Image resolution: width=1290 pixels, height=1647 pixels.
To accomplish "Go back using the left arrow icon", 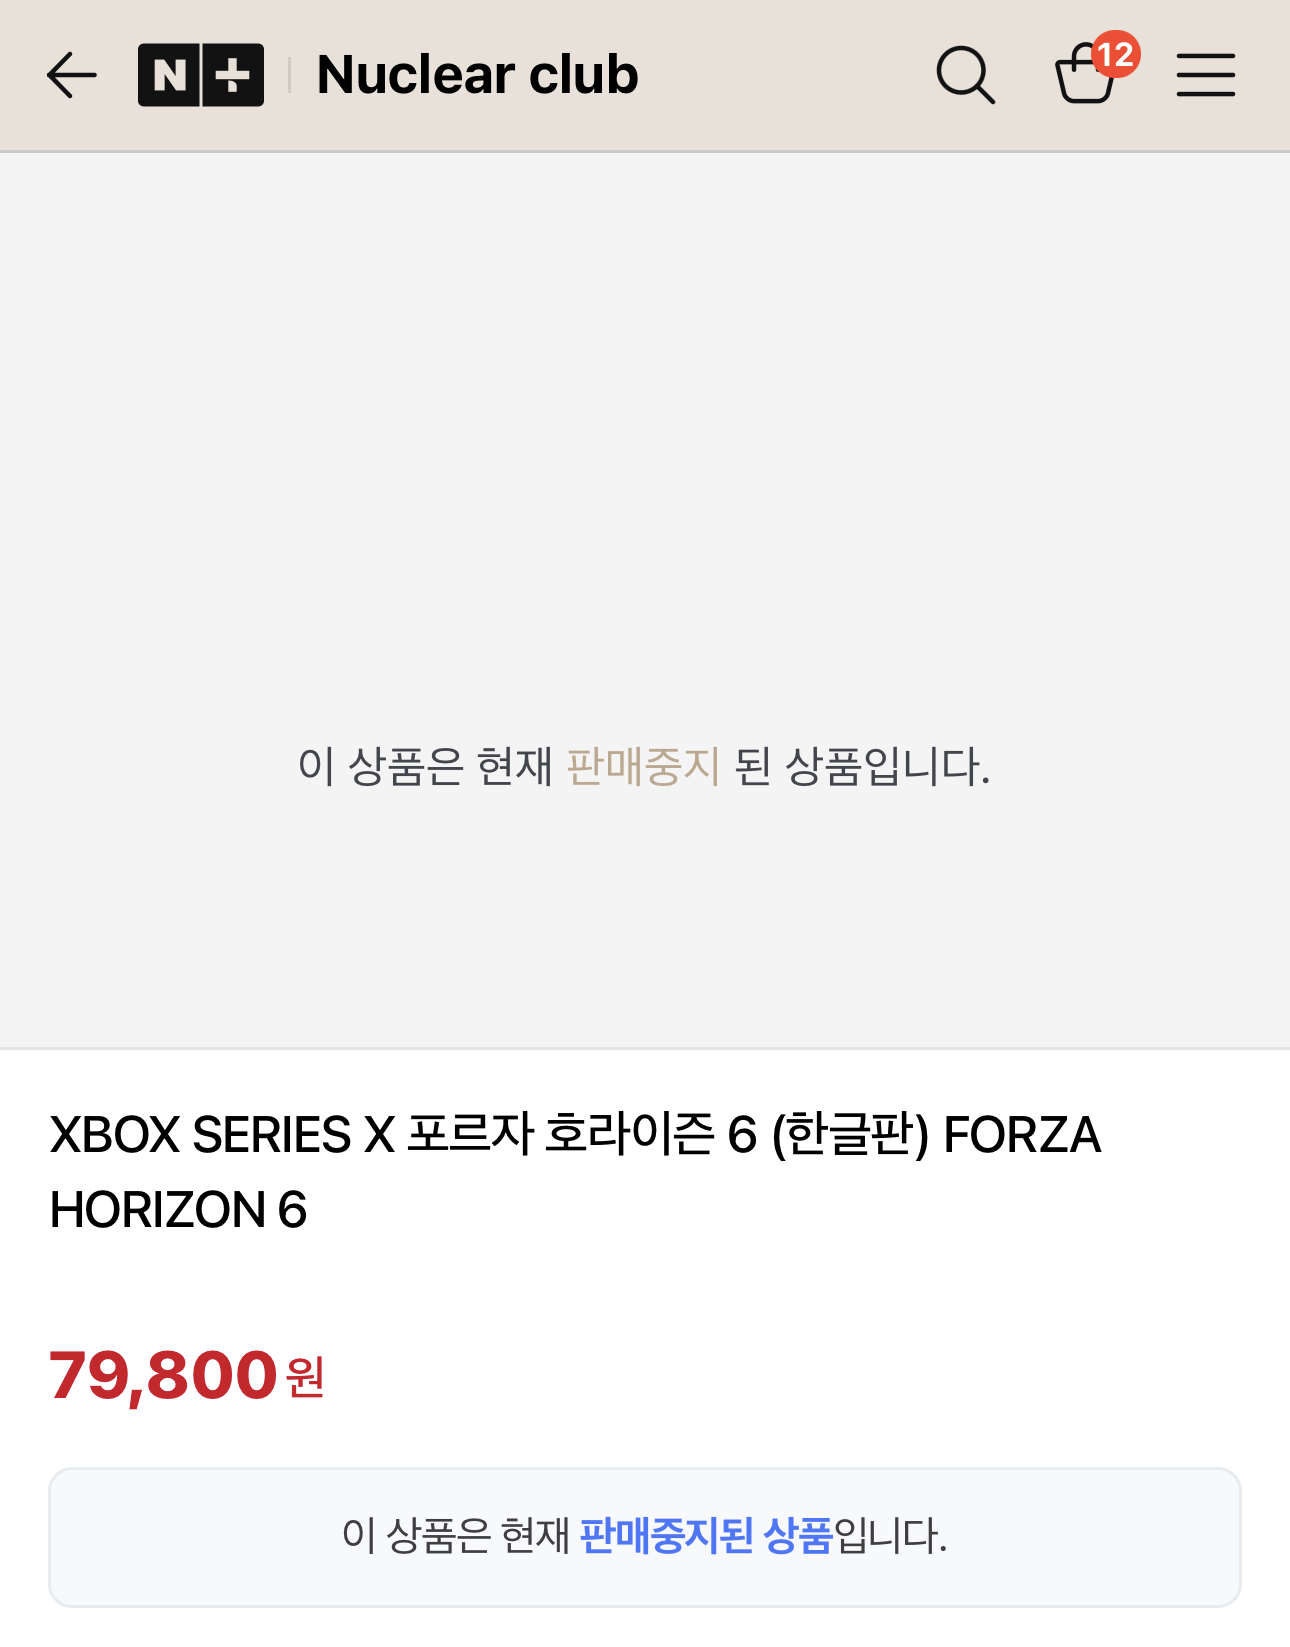I will [72, 76].
